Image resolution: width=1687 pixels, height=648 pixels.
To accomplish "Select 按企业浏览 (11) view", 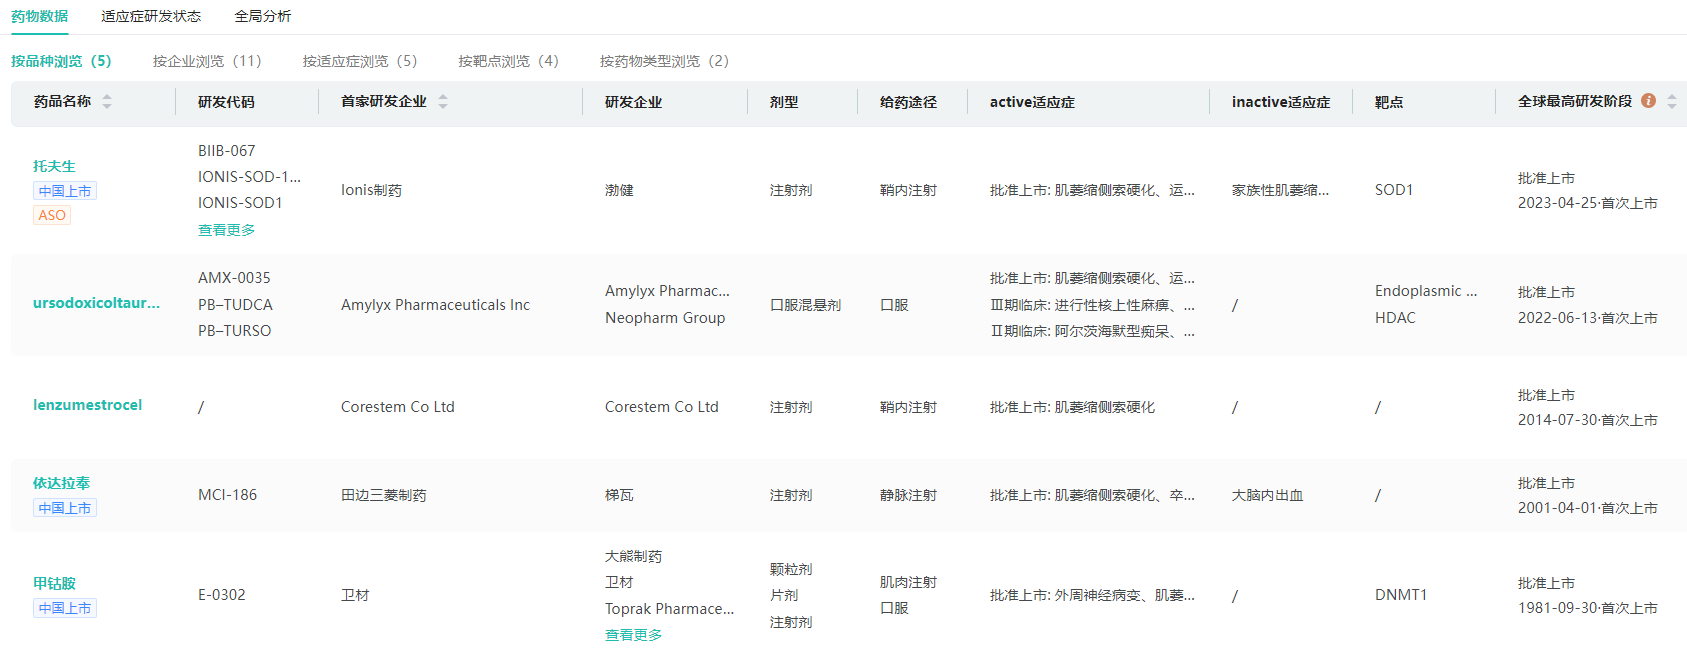I will (x=207, y=61).
